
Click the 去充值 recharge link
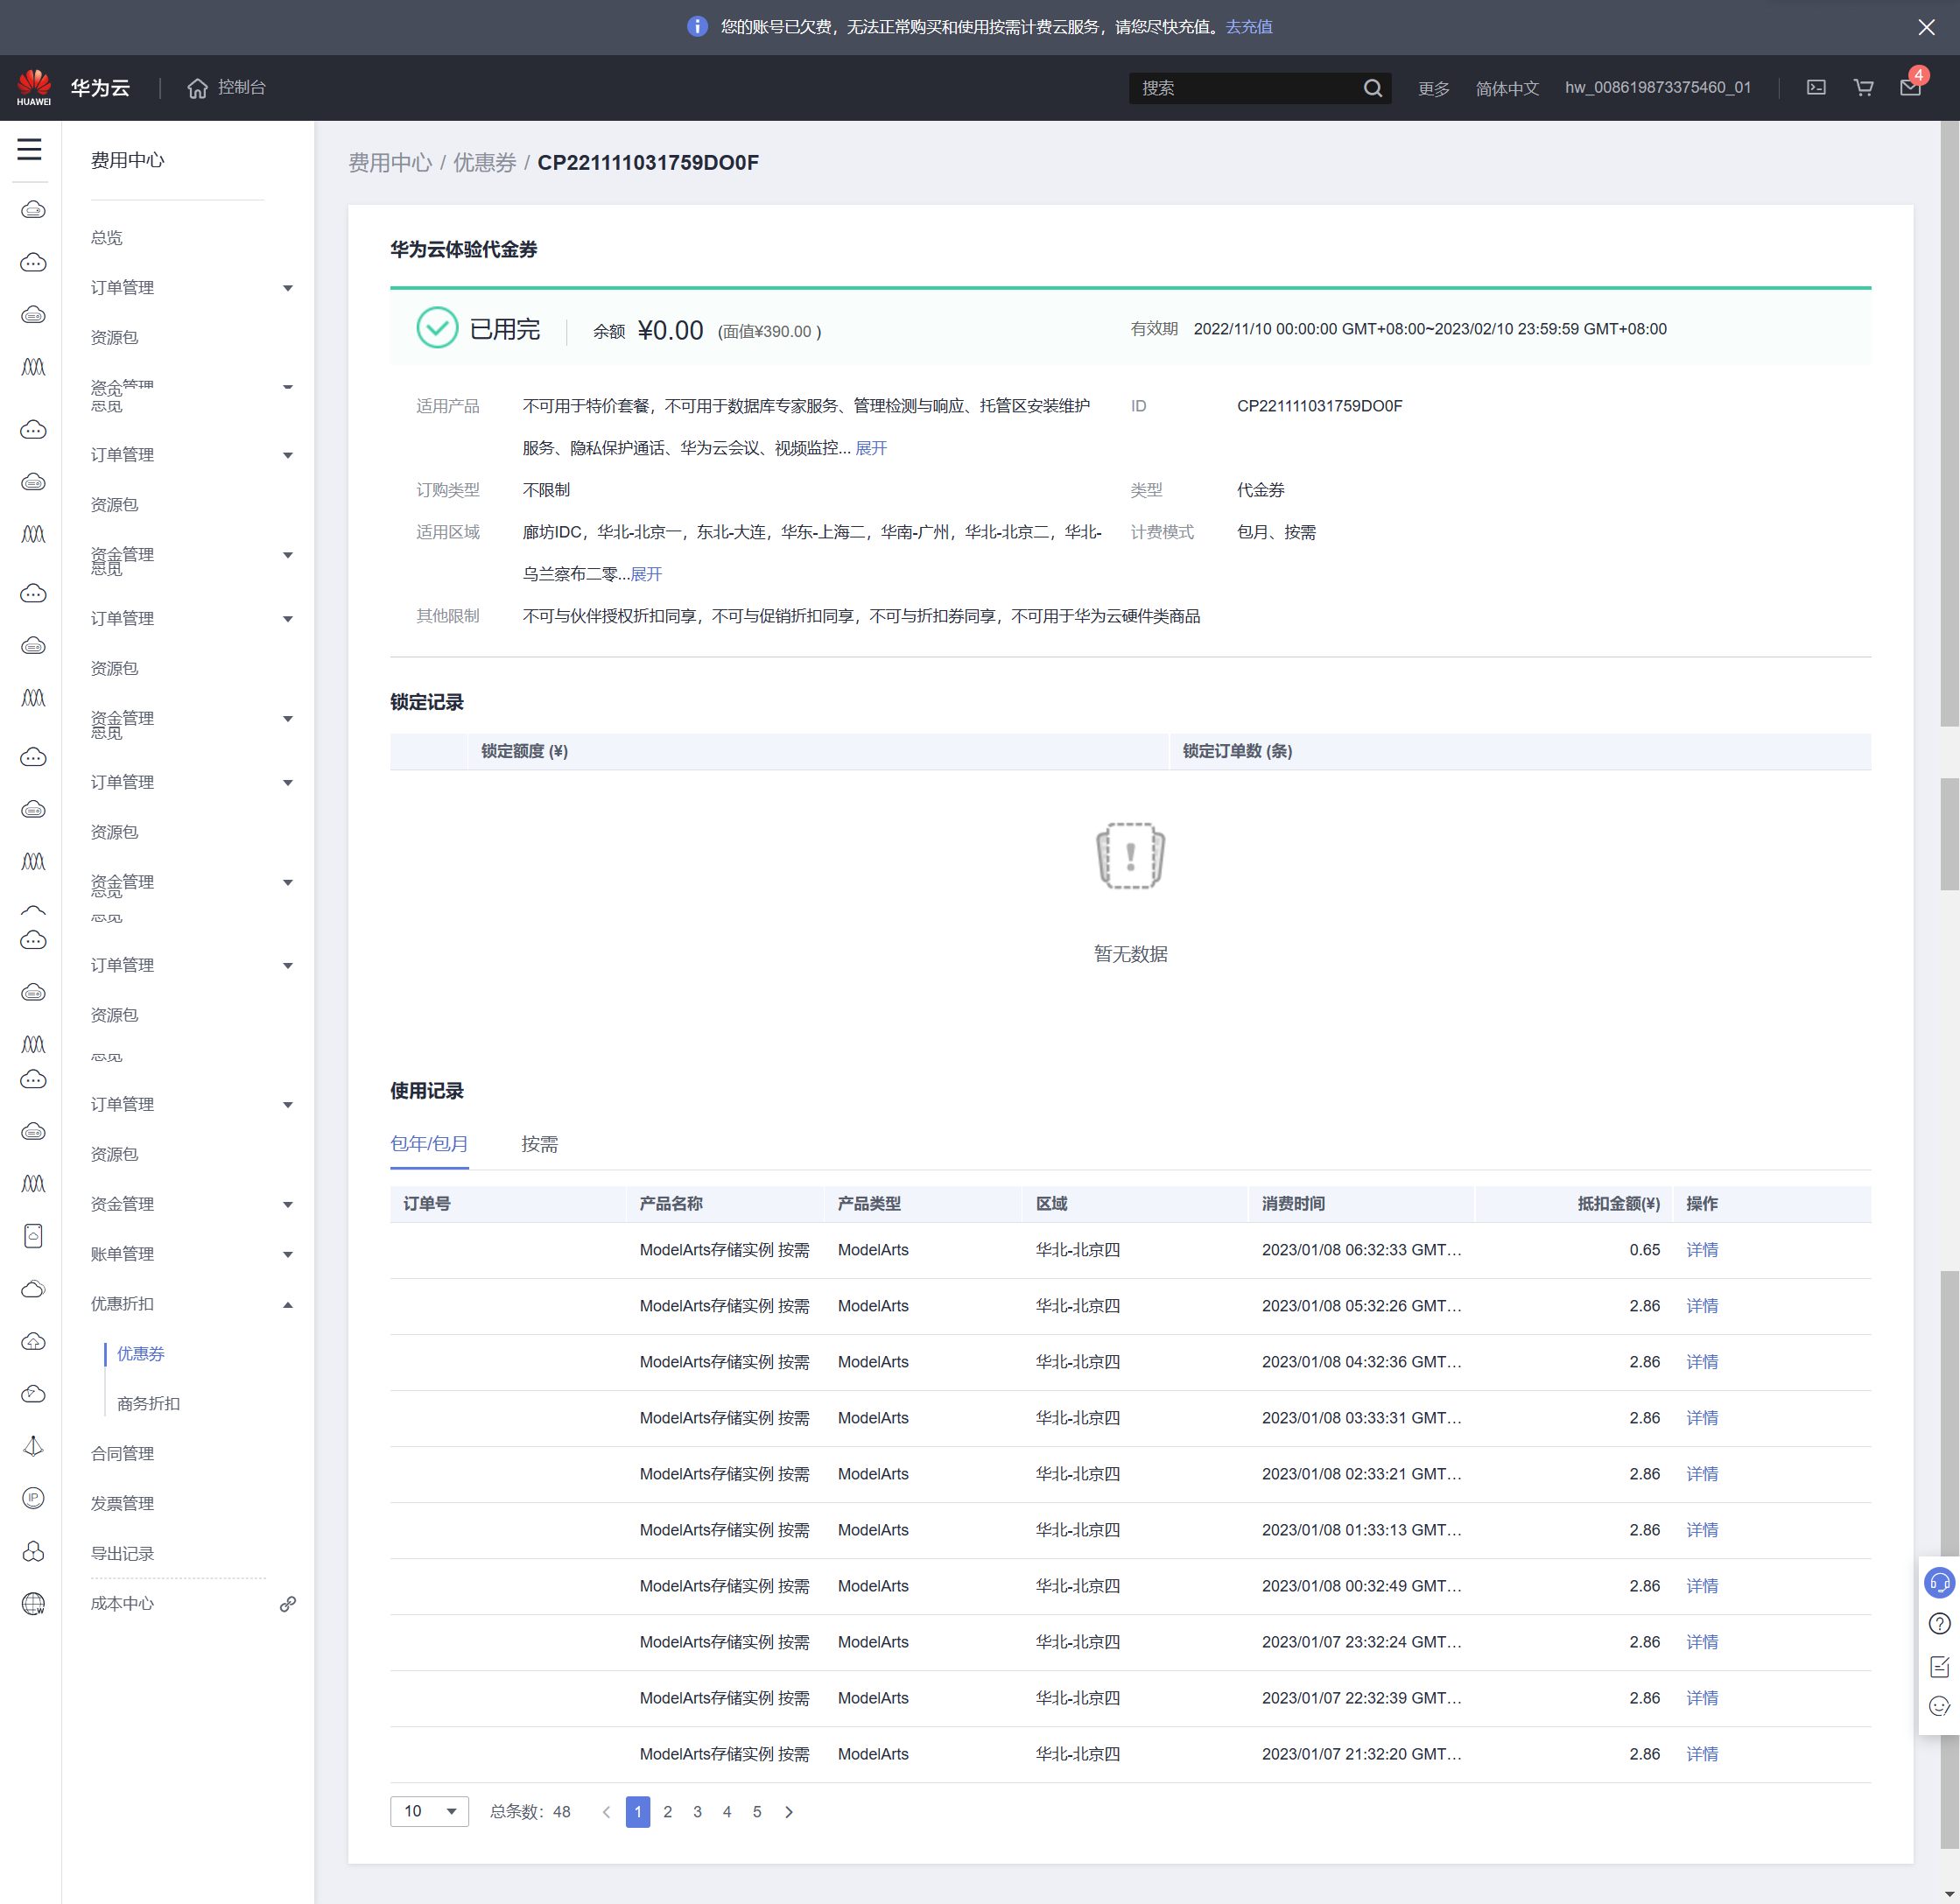[1249, 27]
